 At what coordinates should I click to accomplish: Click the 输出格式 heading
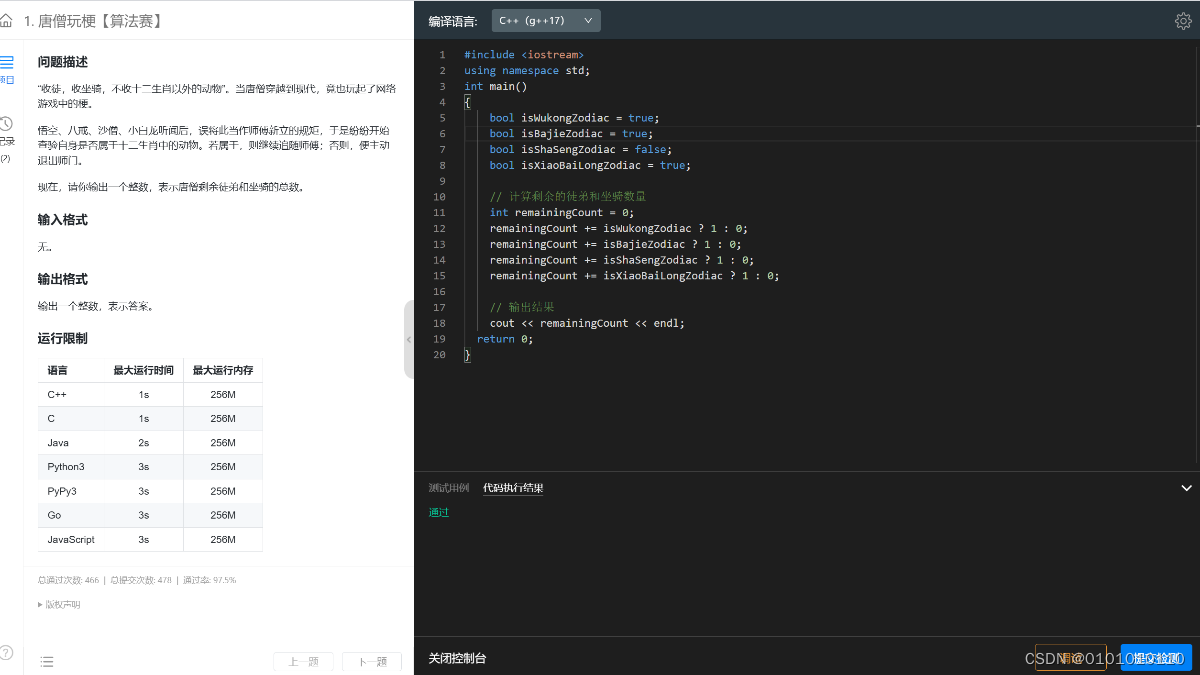(x=63, y=279)
